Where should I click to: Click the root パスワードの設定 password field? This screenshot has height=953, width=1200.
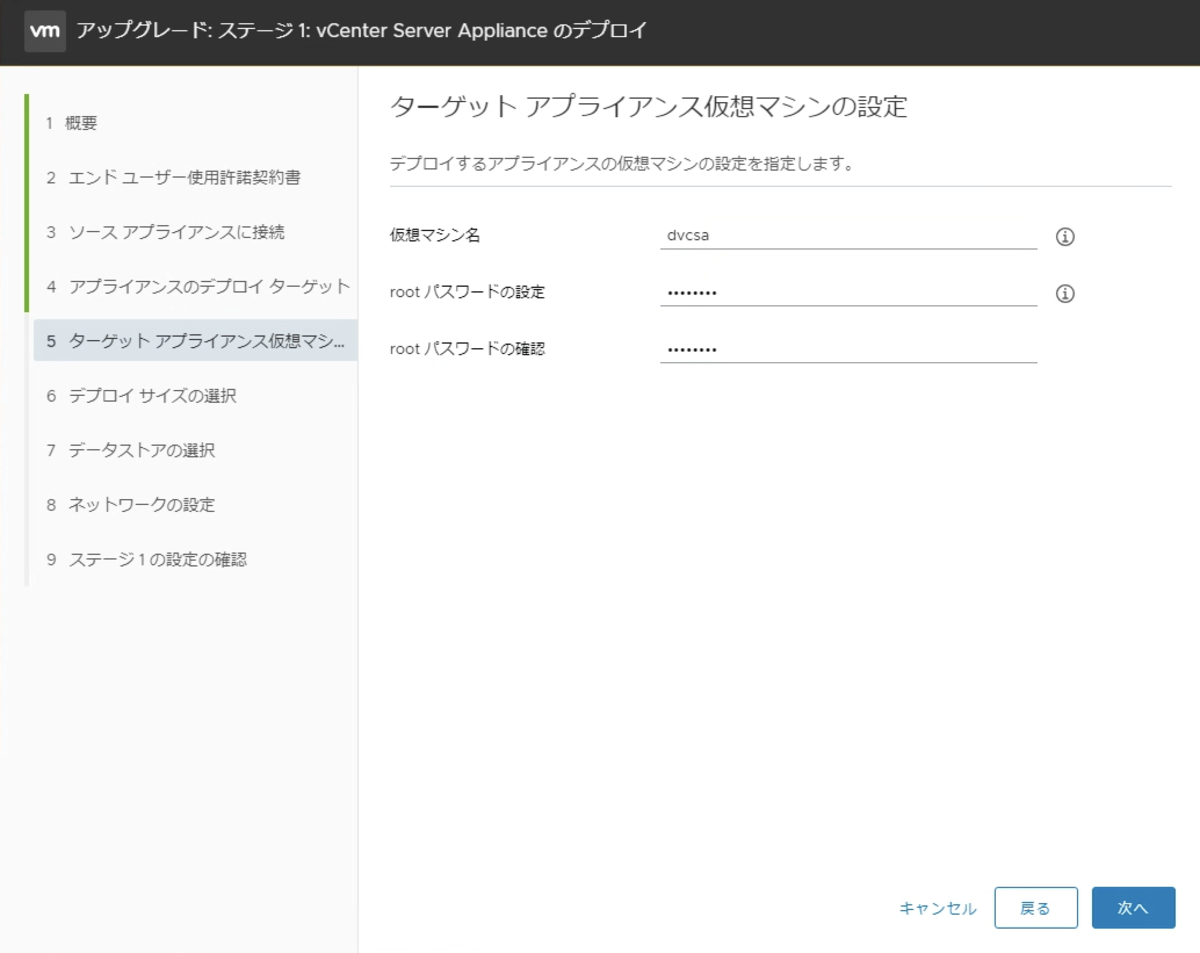pos(848,292)
